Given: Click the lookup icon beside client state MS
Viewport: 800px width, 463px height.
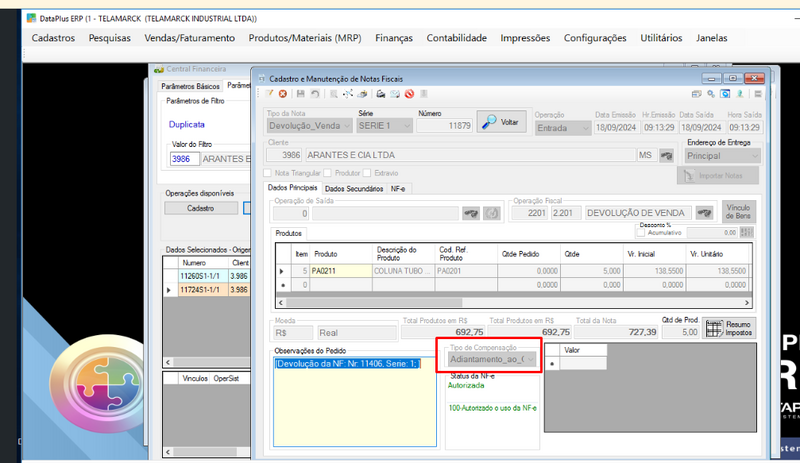Looking at the screenshot, I should click(666, 155).
